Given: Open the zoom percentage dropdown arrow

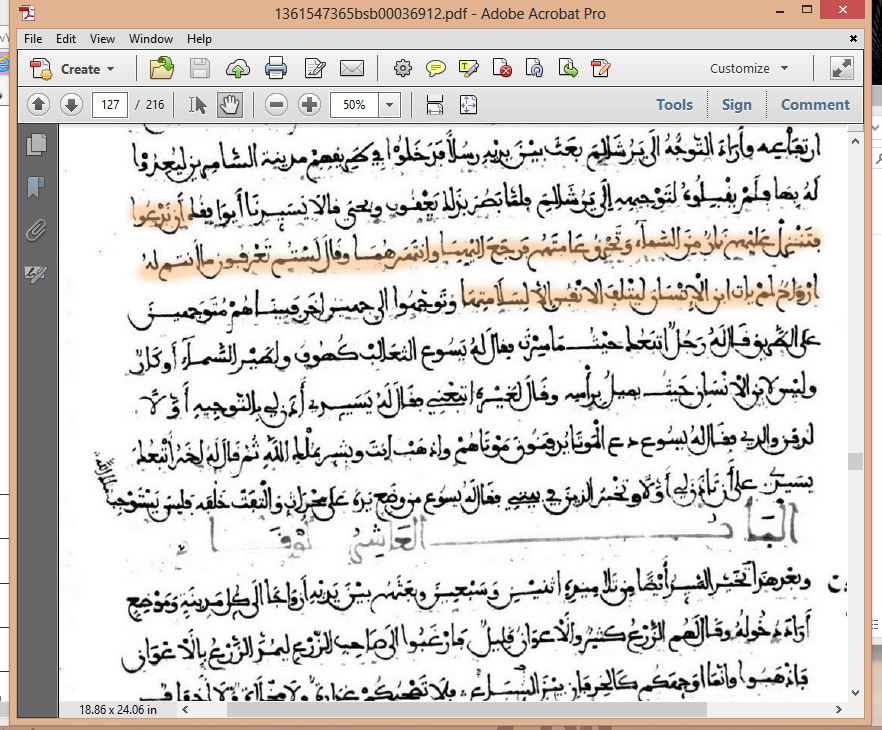Looking at the screenshot, I should click(389, 104).
